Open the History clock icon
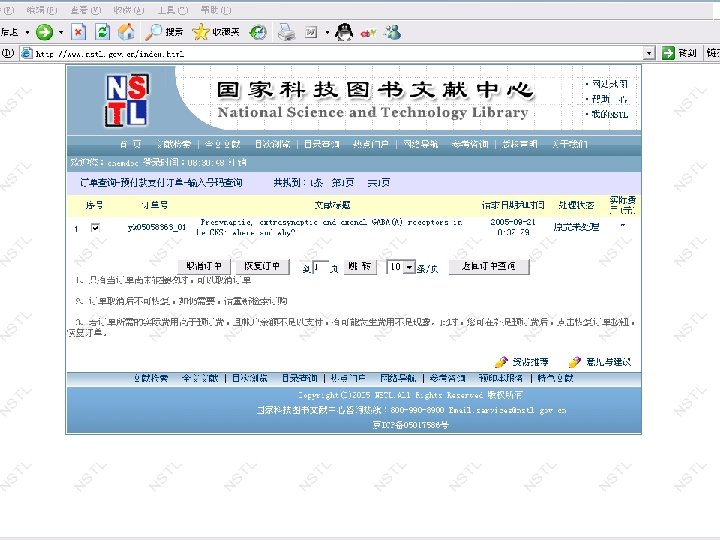720x540 pixels. (258, 32)
